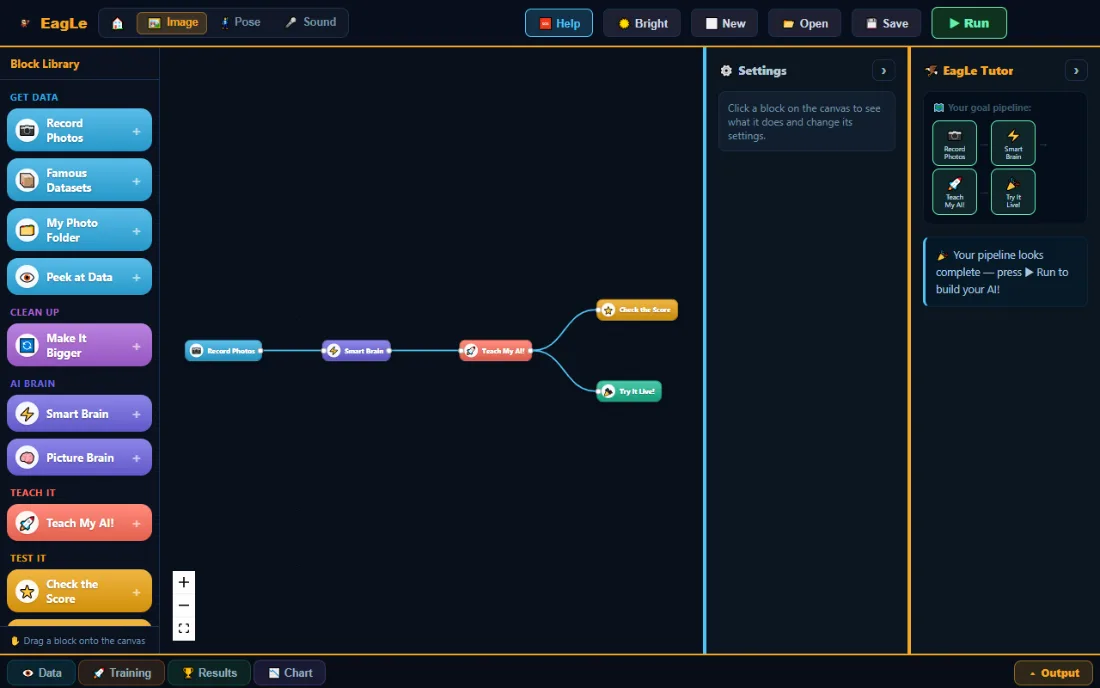Select Teach My AI node on canvas
The width and height of the screenshot is (1100, 688).
click(x=496, y=351)
